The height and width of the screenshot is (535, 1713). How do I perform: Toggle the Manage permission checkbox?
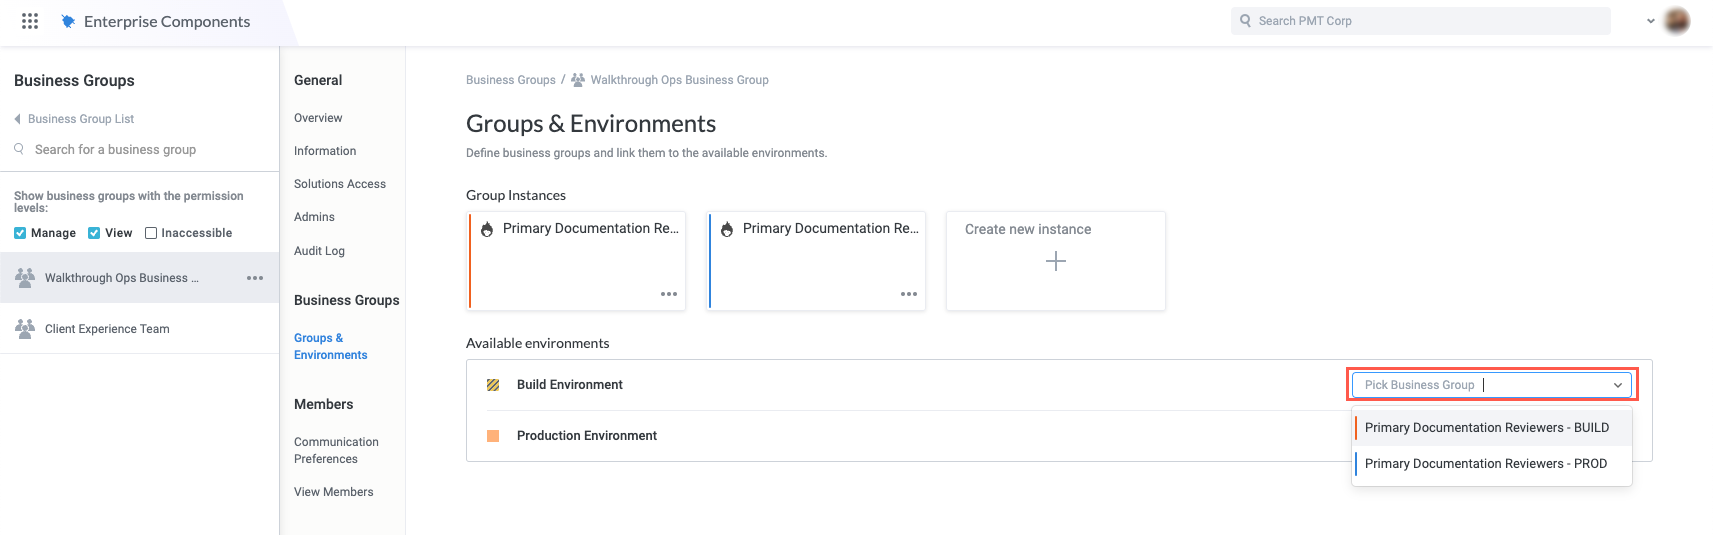coord(20,233)
